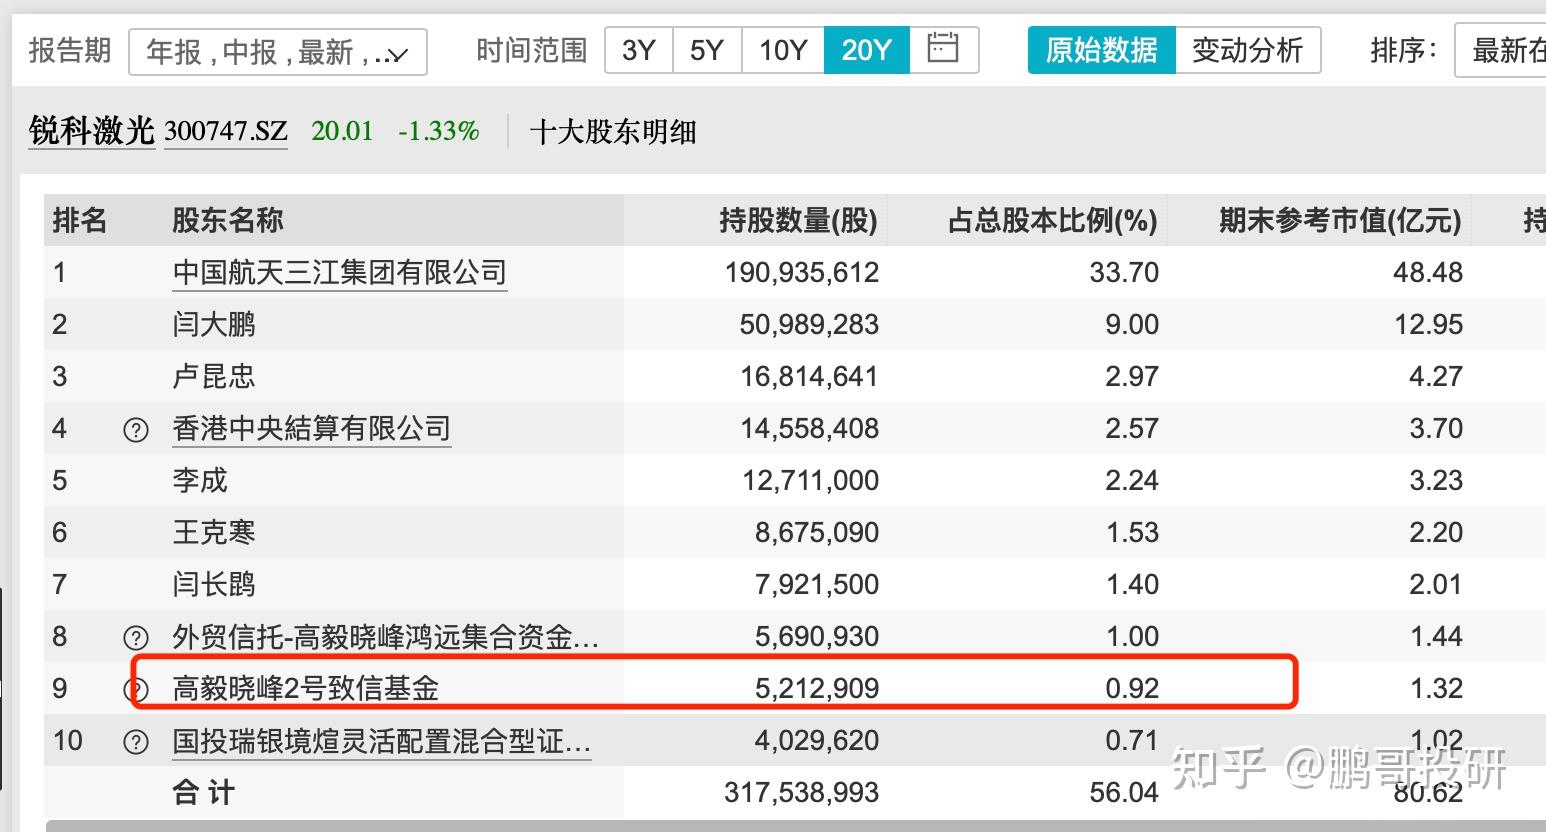This screenshot has height=832, width=1546.
Task: Open 外贸信托-高毅晓峰鸿远集合资金 shareholder link
Action: tap(386, 636)
